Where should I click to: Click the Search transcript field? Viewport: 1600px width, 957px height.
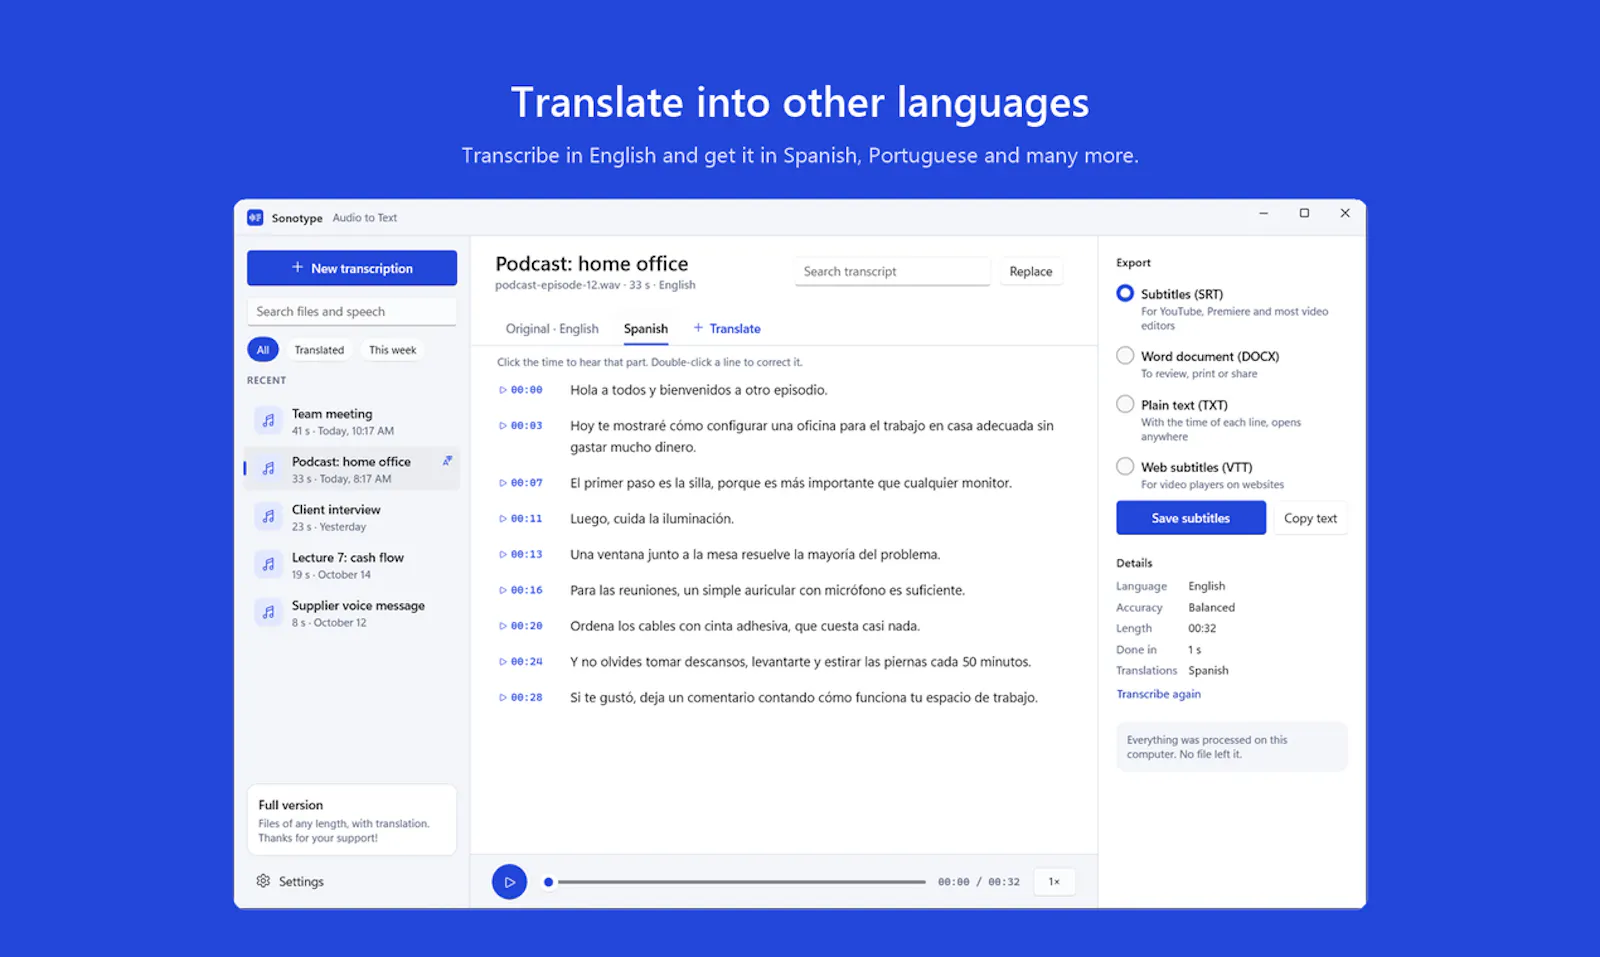[892, 272]
